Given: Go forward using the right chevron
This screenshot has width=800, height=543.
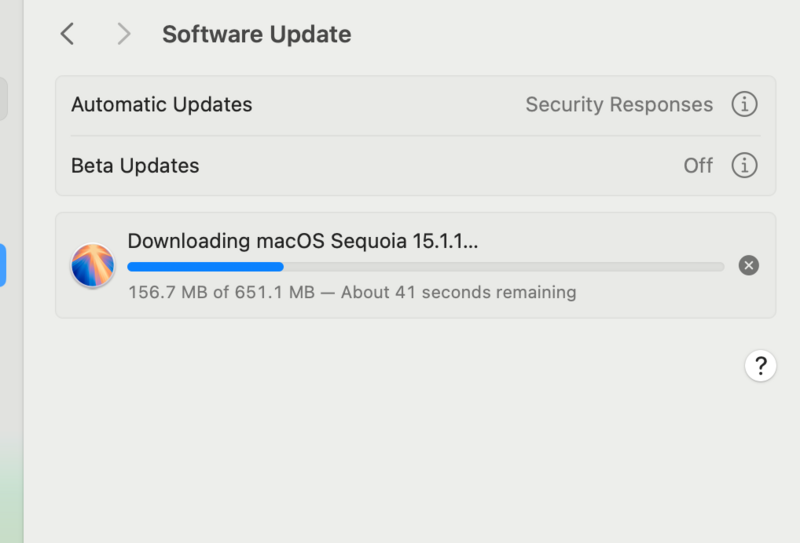Looking at the screenshot, I should click(123, 34).
